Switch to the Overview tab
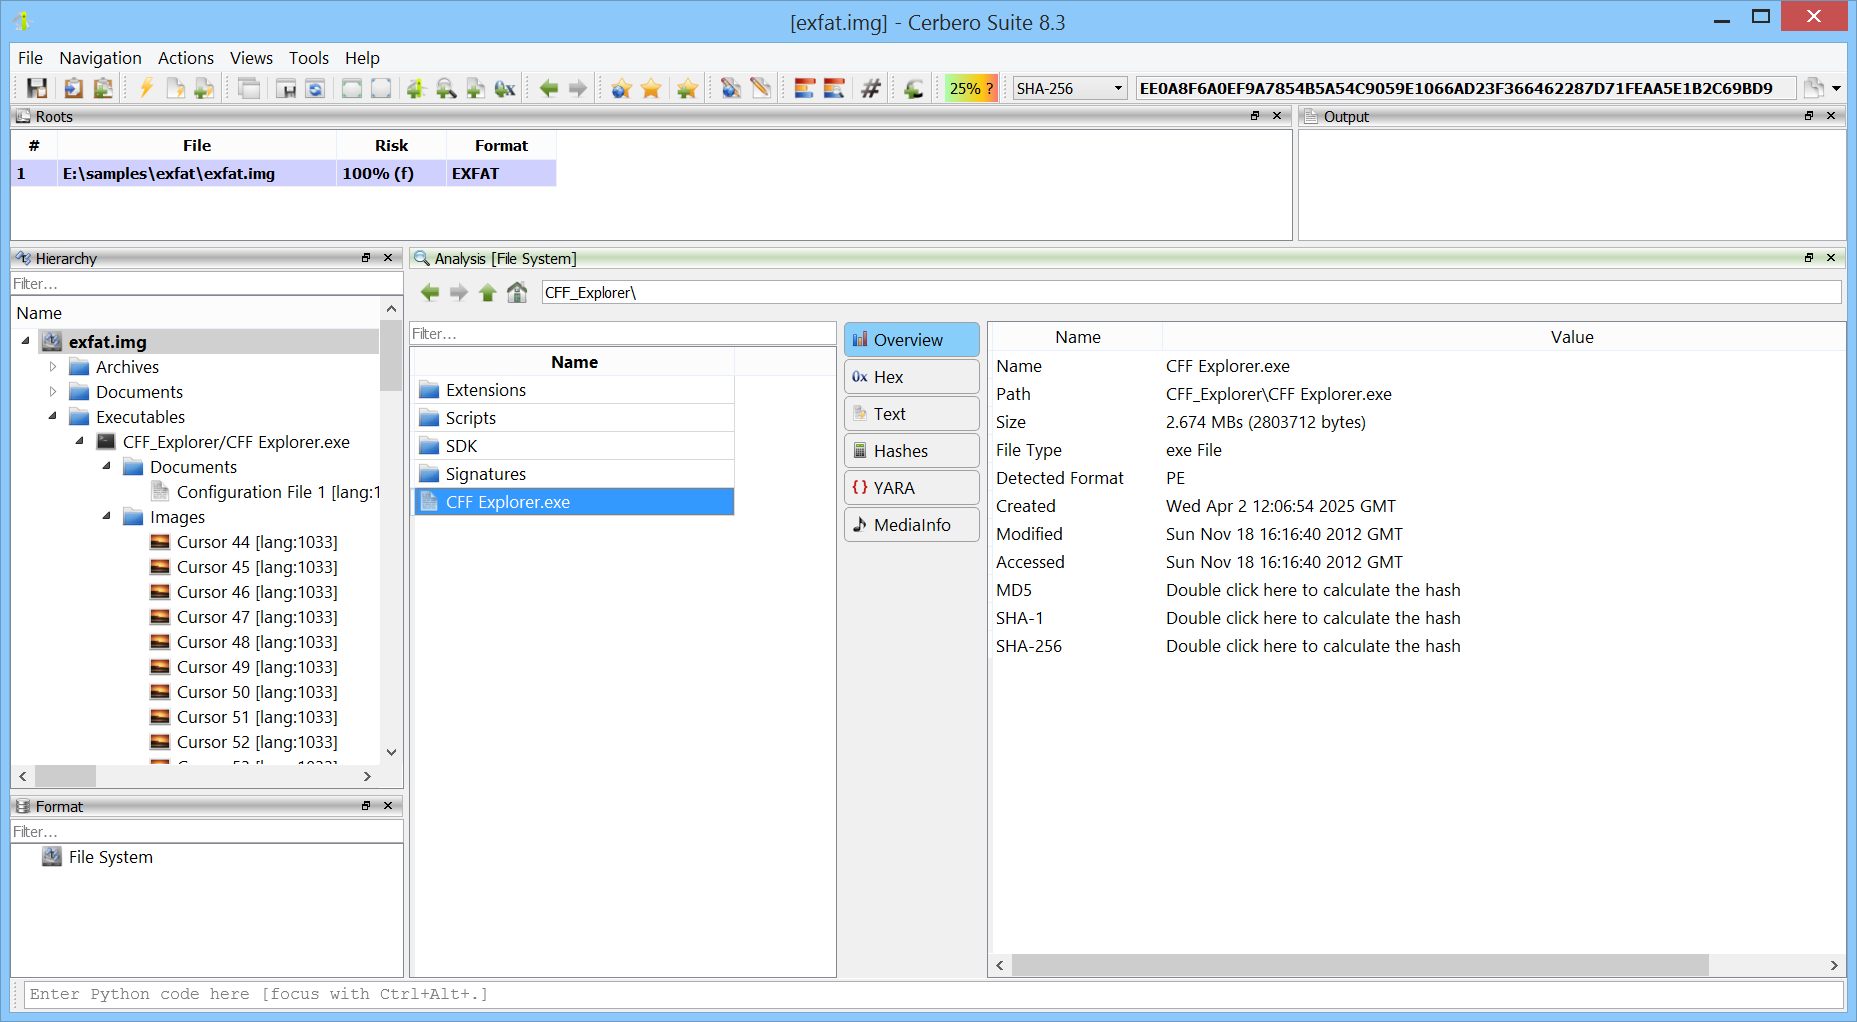1857x1022 pixels. (912, 340)
